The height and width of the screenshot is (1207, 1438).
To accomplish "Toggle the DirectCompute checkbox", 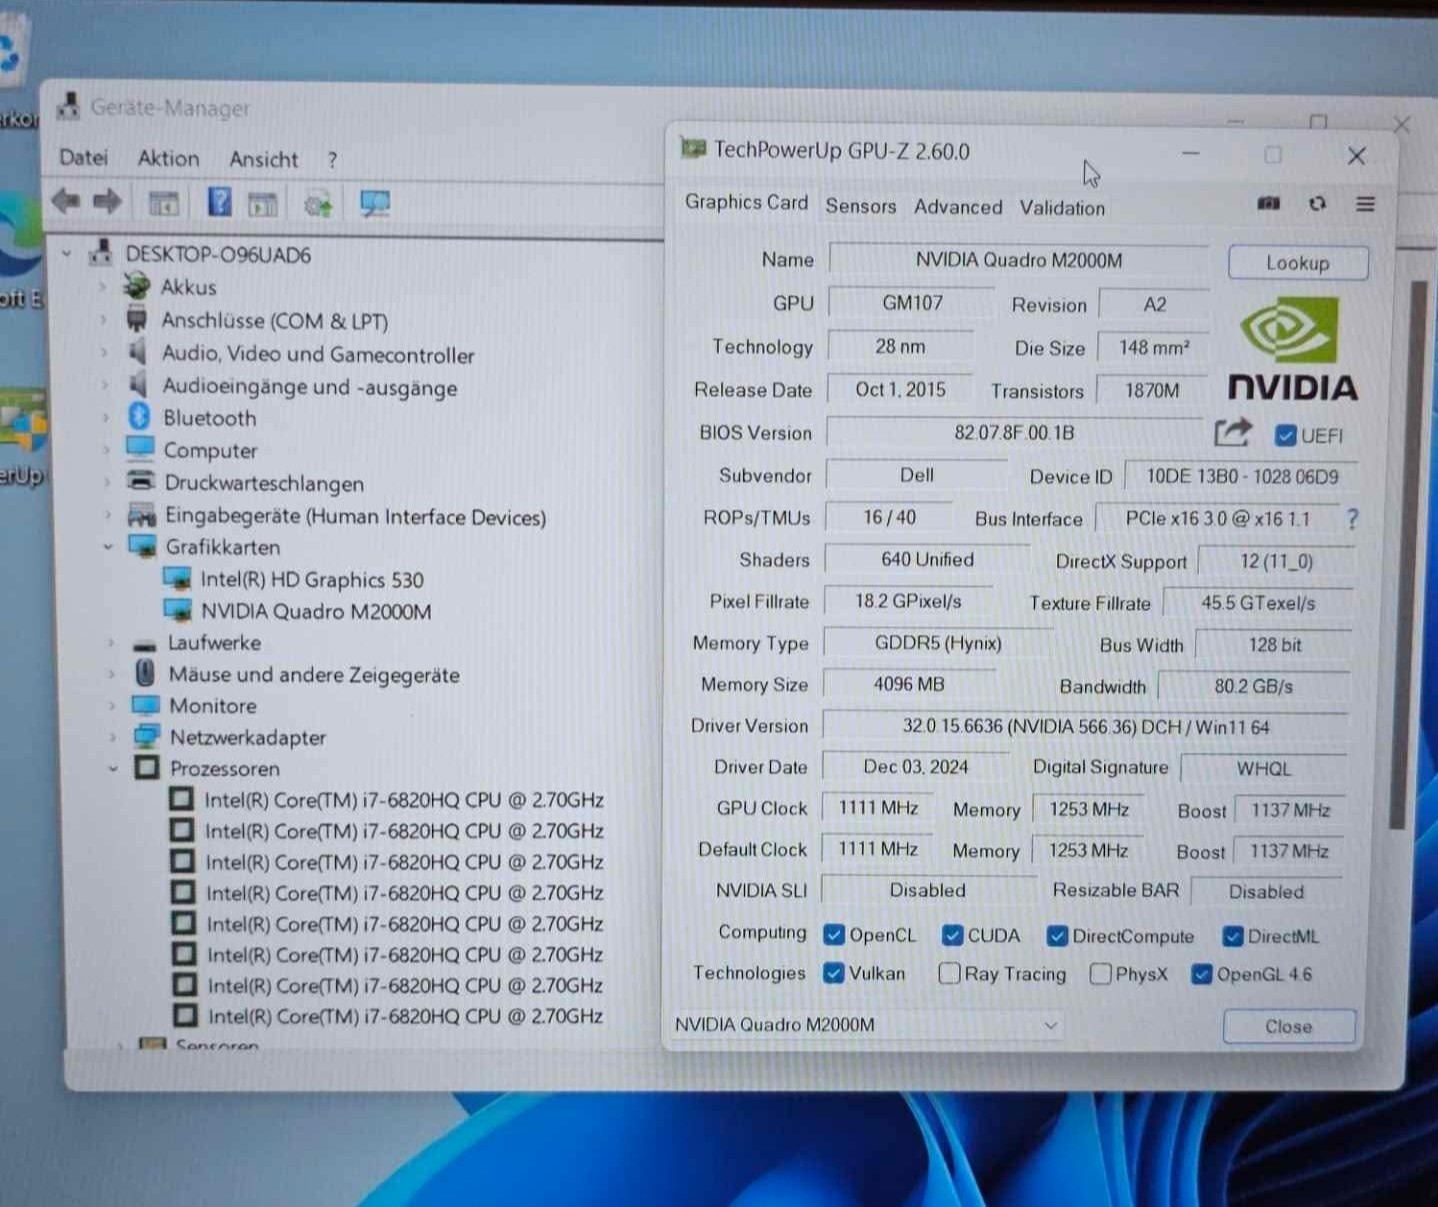I will click(1057, 935).
